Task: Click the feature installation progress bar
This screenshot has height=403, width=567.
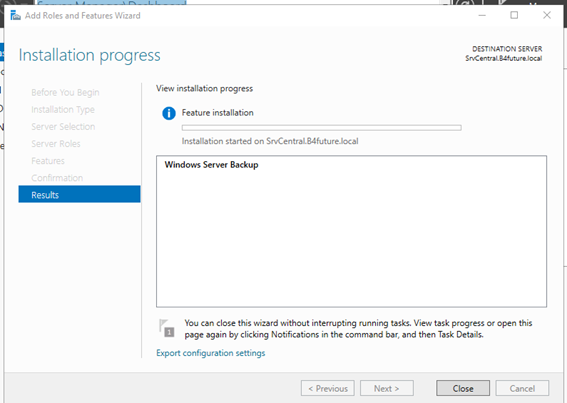Action: (x=321, y=127)
